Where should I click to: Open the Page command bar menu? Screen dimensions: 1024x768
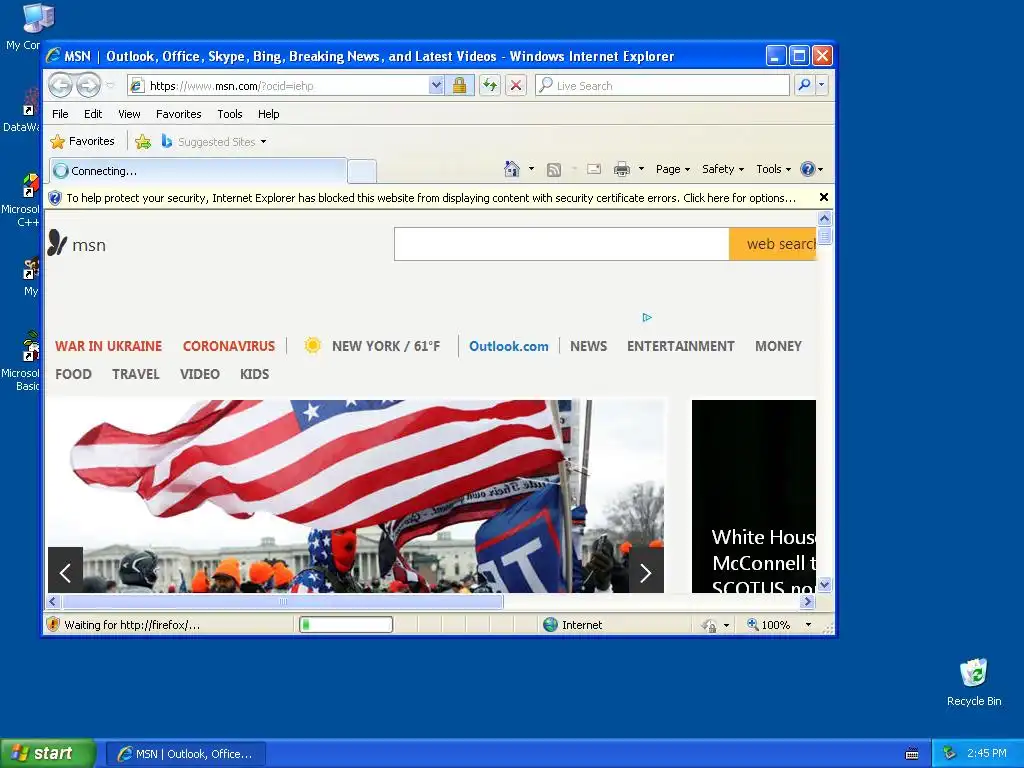[x=673, y=169]
